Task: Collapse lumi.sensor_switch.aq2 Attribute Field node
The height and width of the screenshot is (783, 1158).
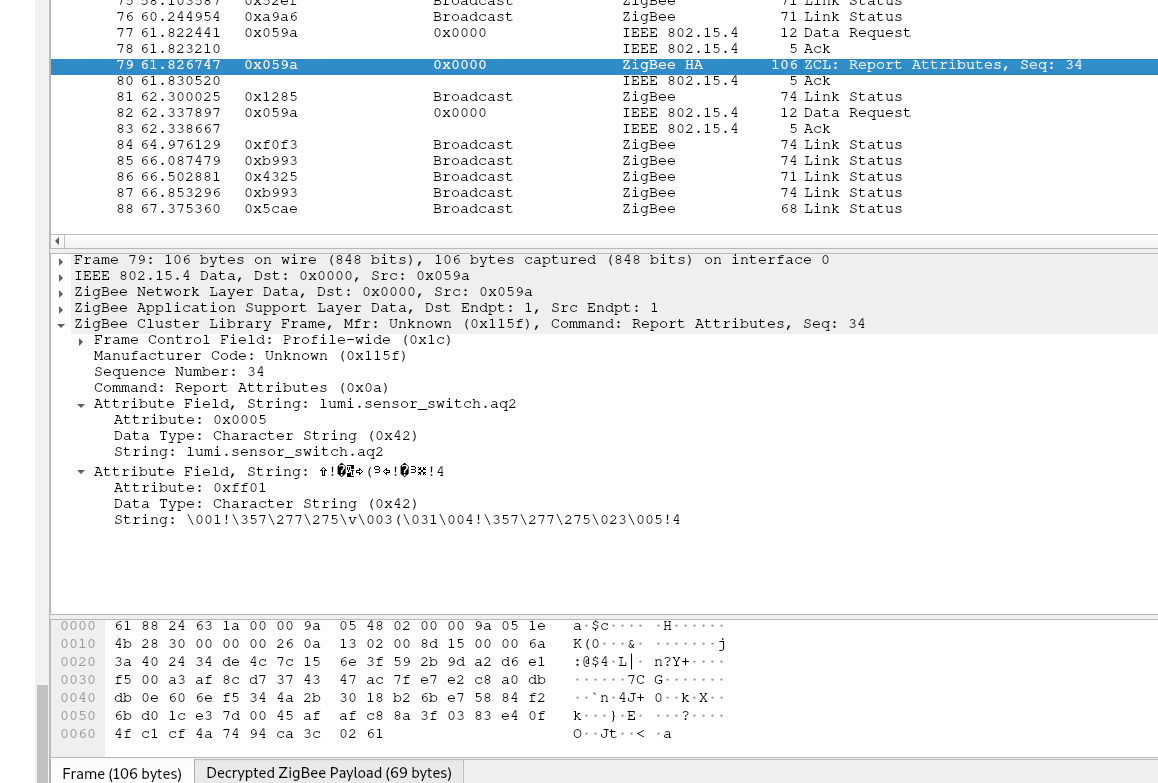Action: coord(80,405)
